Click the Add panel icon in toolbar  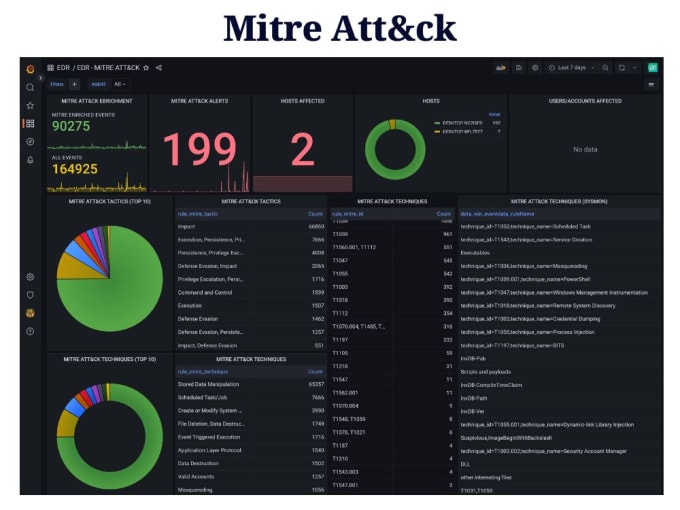pyautogui.click(x=501, y=68)
